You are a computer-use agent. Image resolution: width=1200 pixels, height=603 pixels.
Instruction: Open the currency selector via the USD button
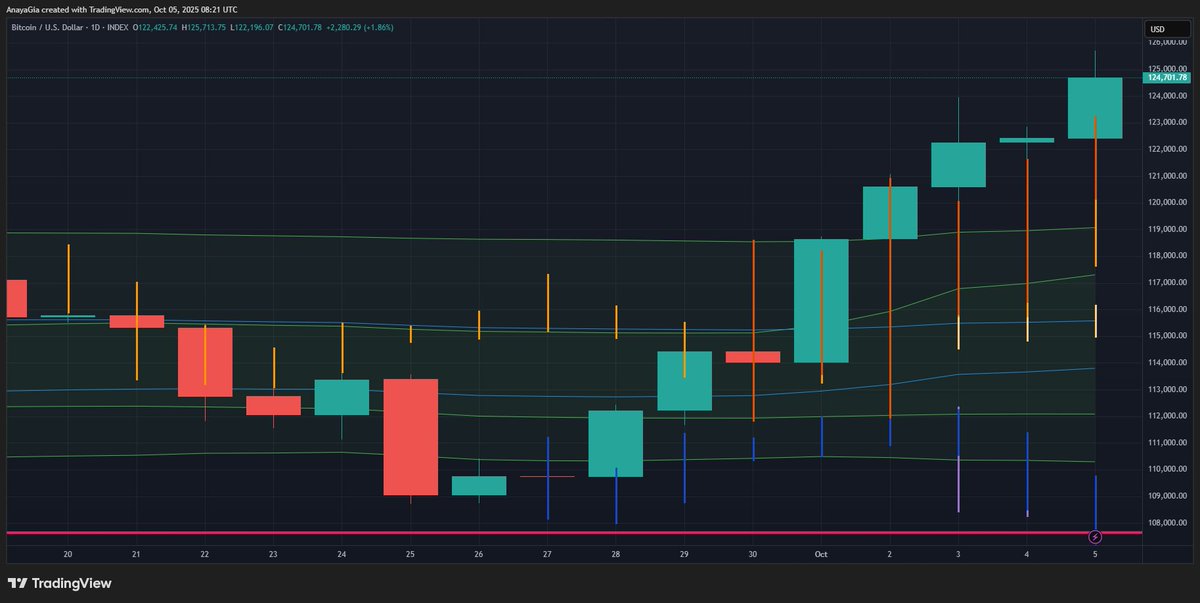pyautogui.click(x=1166, y=28)
